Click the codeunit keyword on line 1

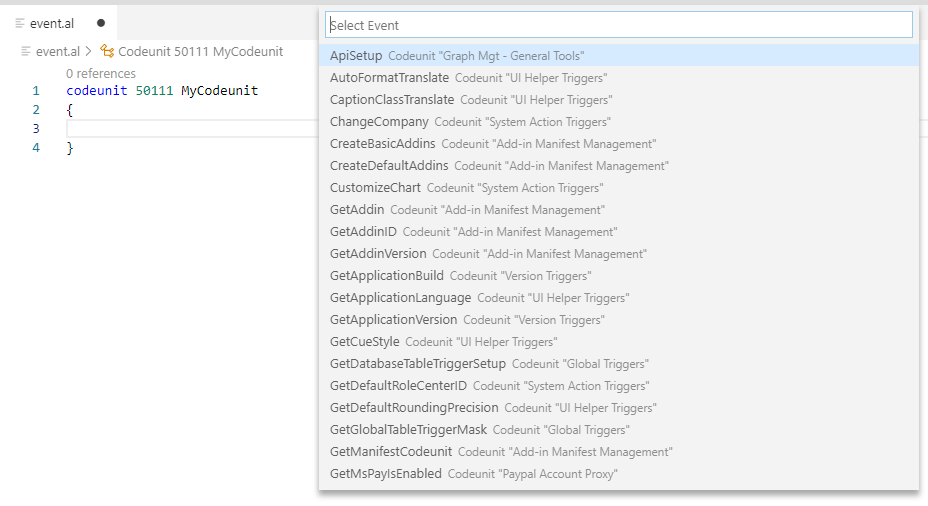coord(96,91)
